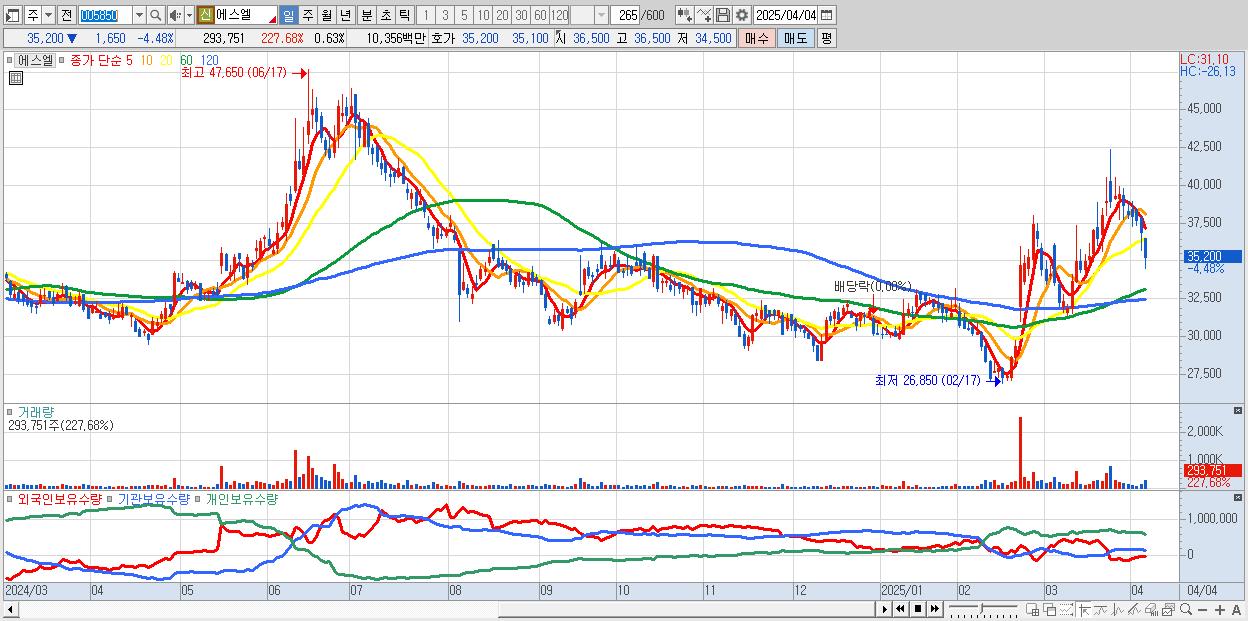Click interval preset 3

click(445, 15)
